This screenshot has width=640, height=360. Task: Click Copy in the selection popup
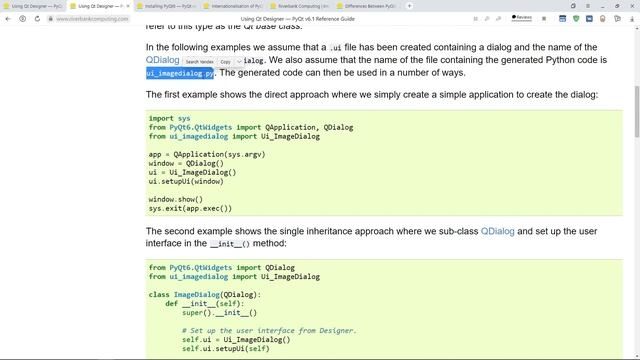tap(225, 62)
